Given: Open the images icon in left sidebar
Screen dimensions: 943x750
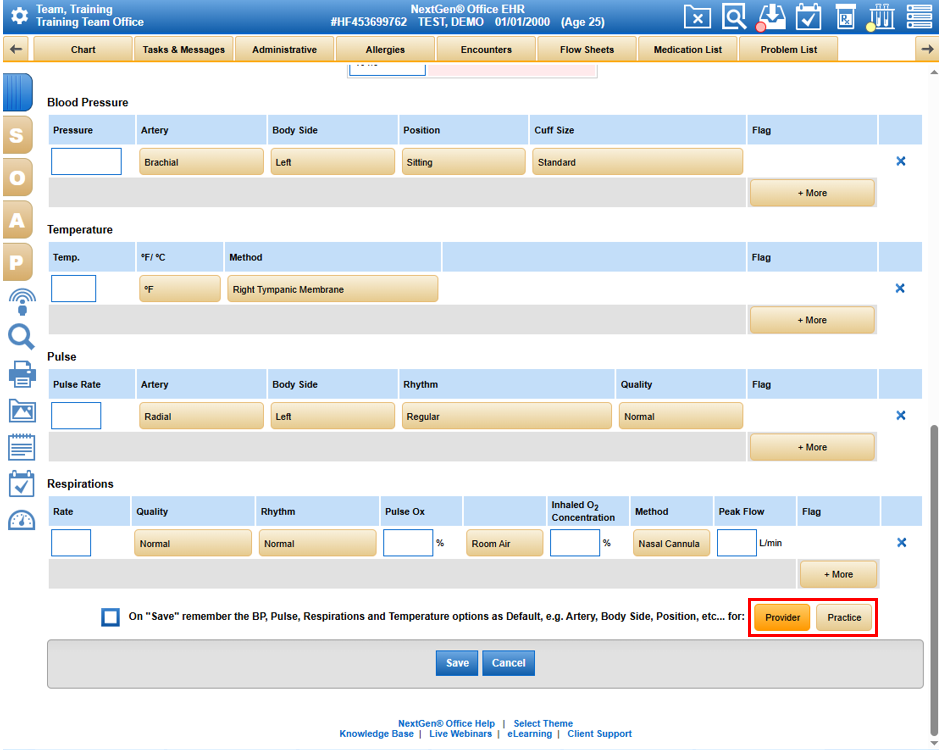Looking at the screenshot, I should (22, 410).
